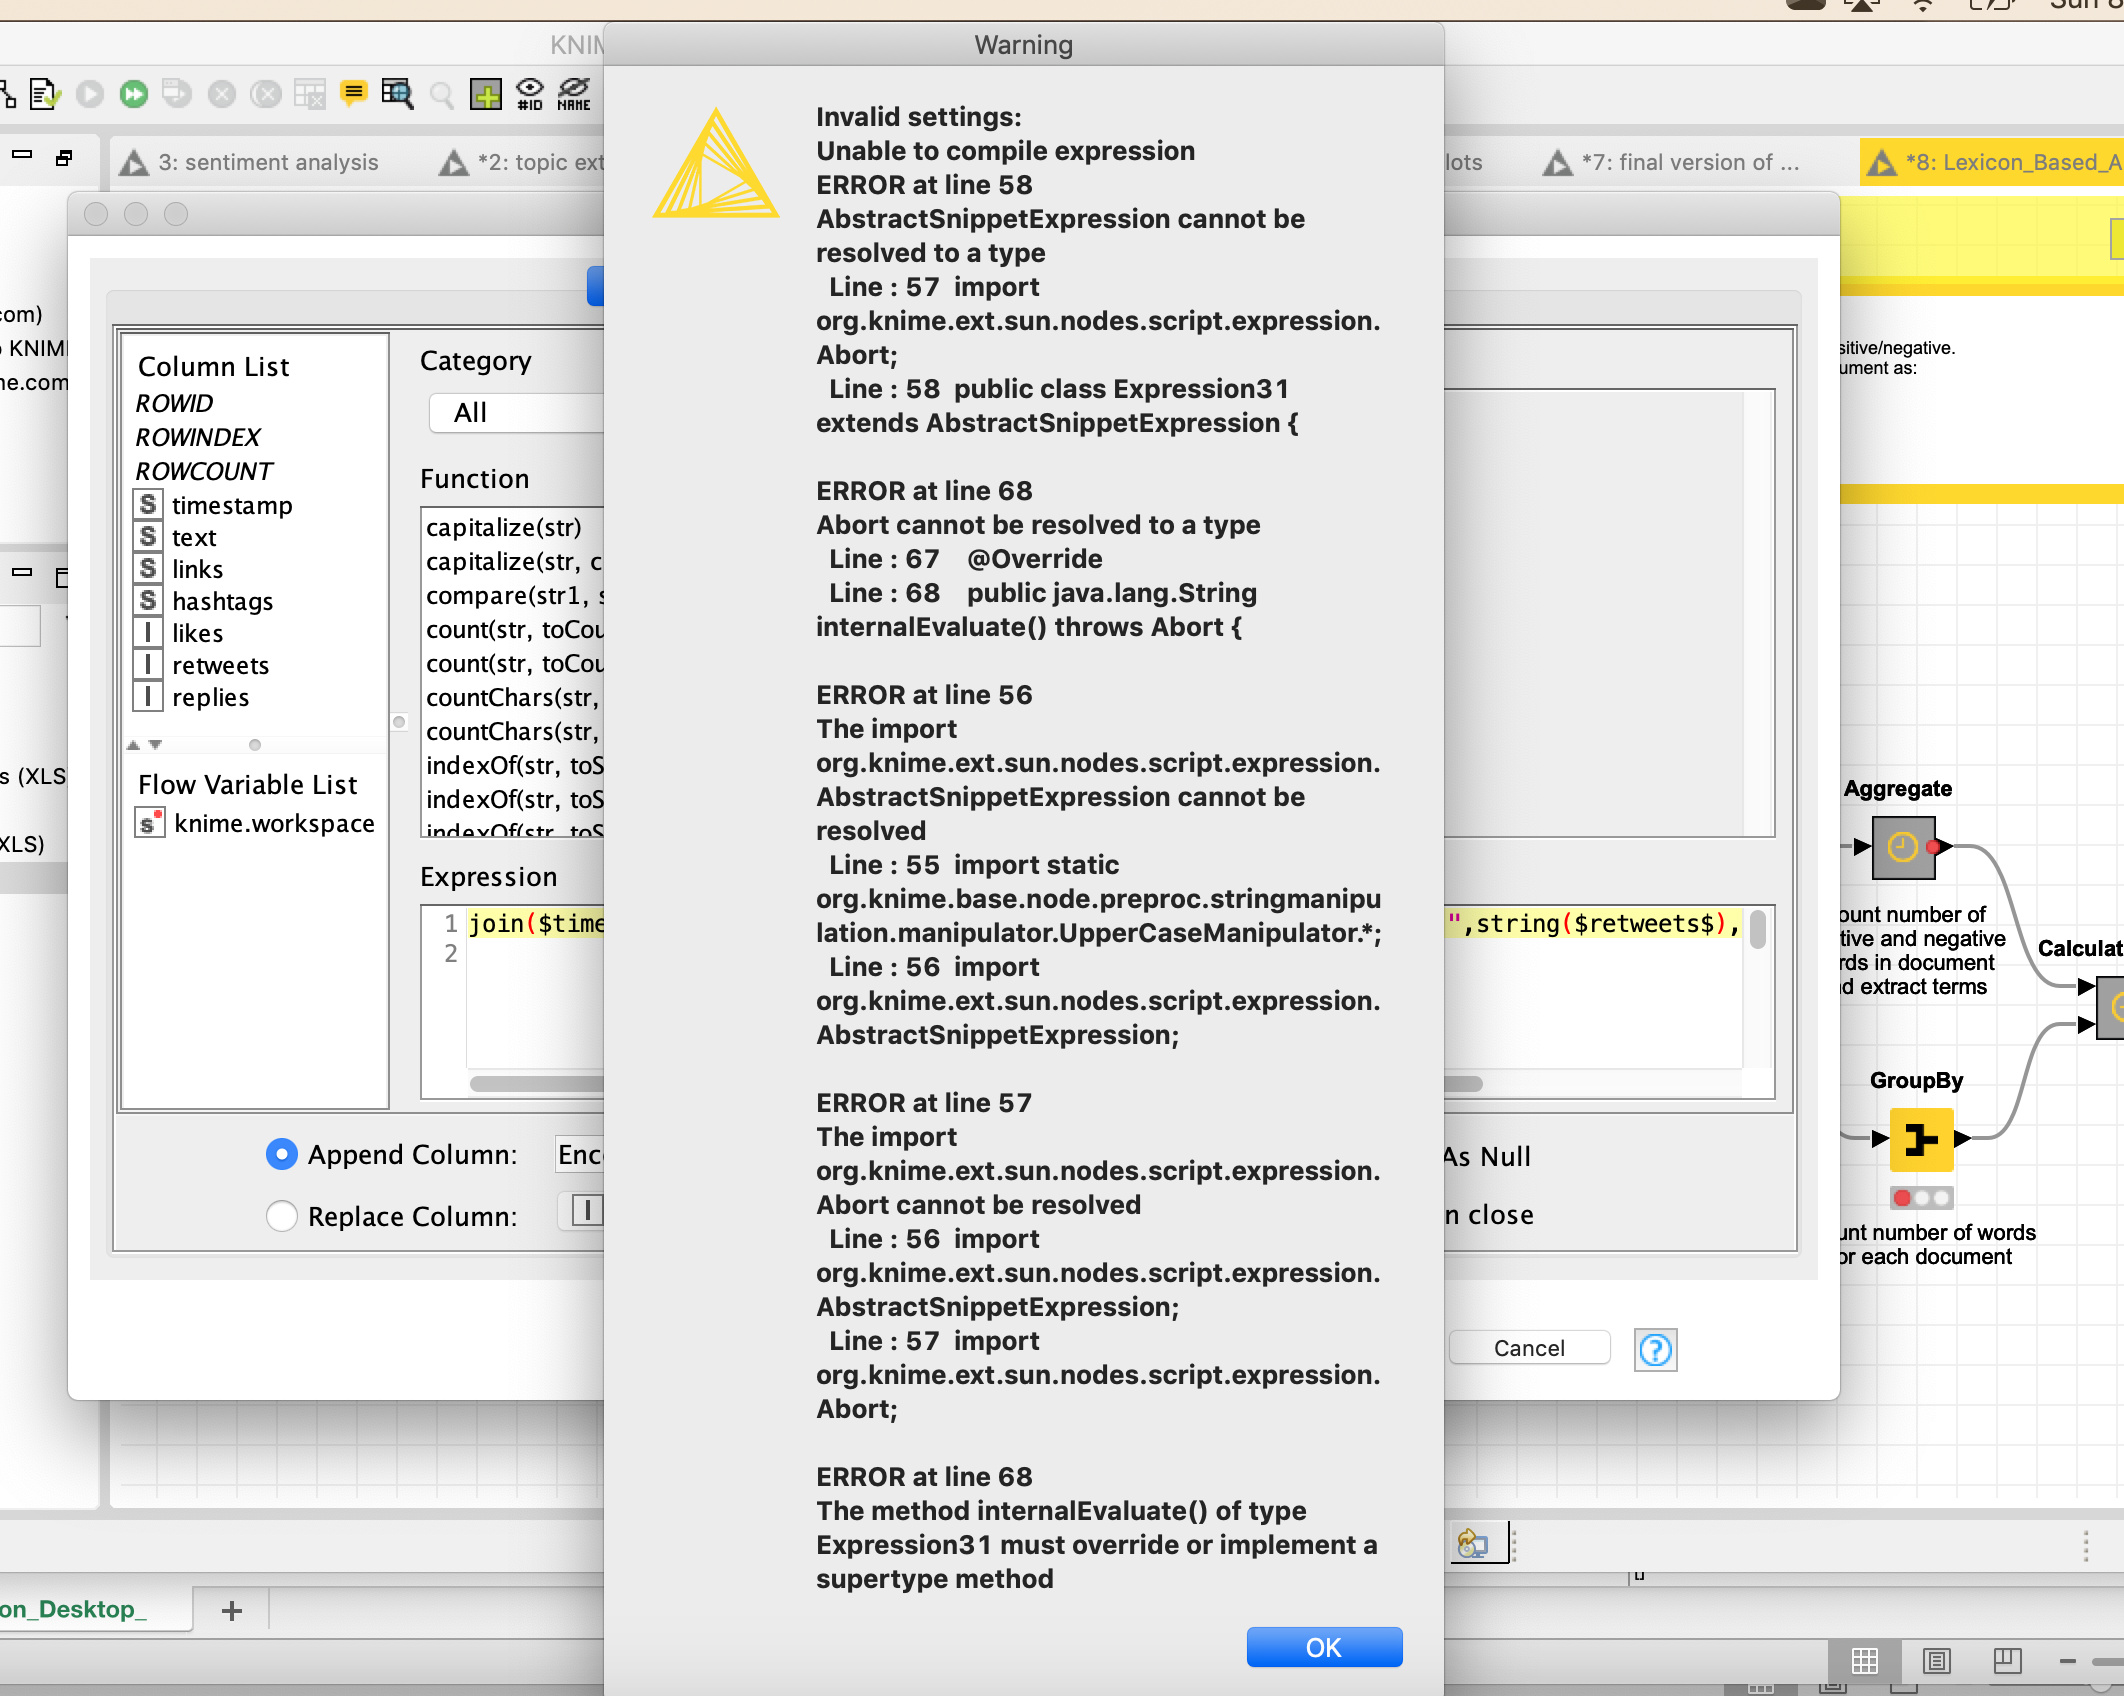Toggle the show node #ID icon

click(530, 94)
